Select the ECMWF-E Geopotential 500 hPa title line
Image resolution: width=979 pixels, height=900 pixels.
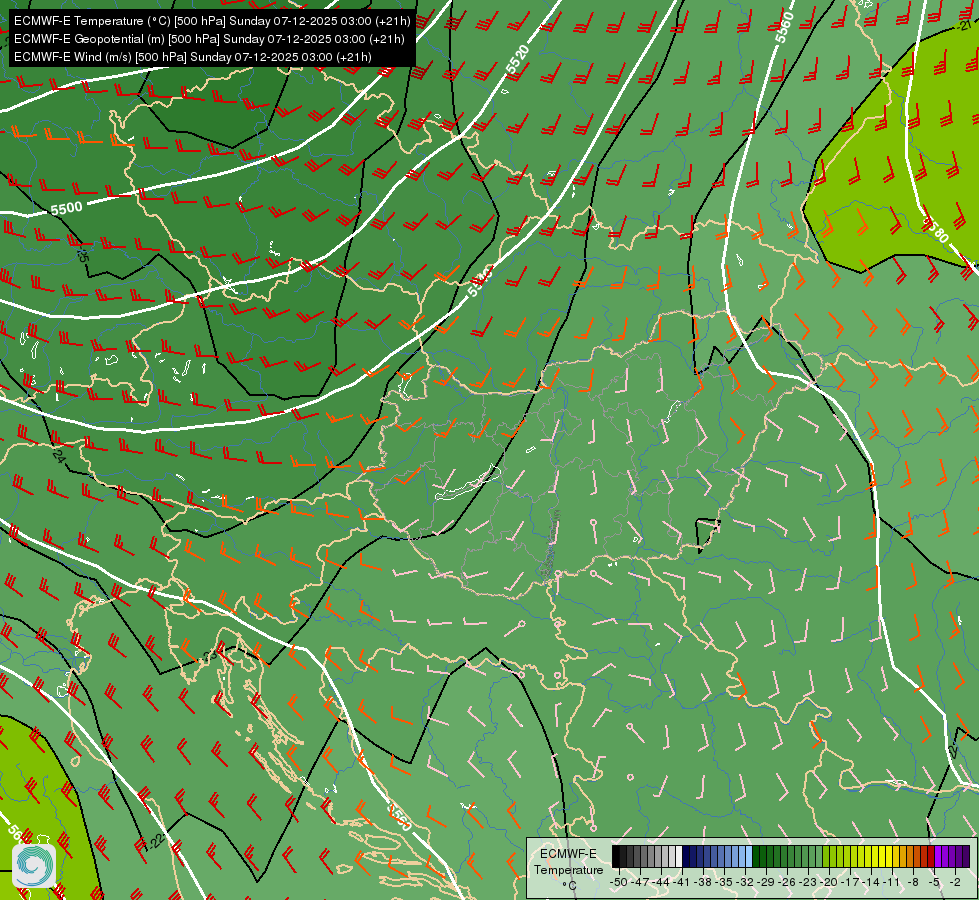tap(209, 39)
